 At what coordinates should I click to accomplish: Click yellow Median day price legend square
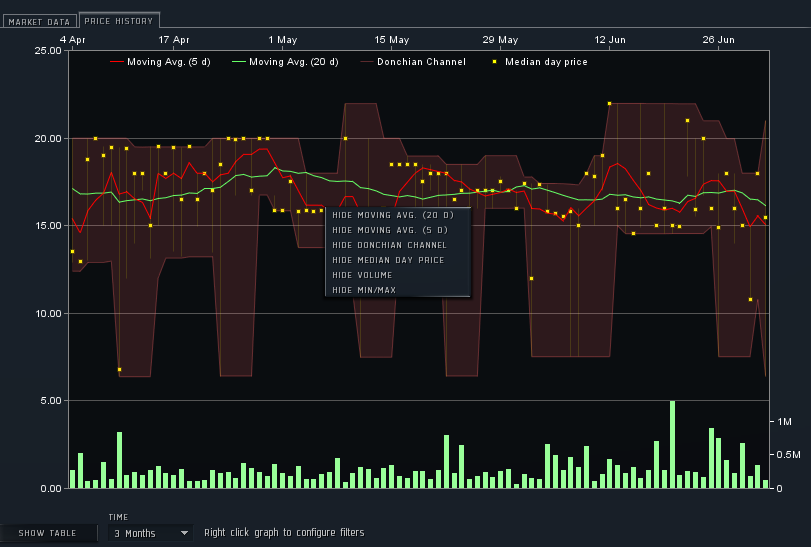coord(495,62)
